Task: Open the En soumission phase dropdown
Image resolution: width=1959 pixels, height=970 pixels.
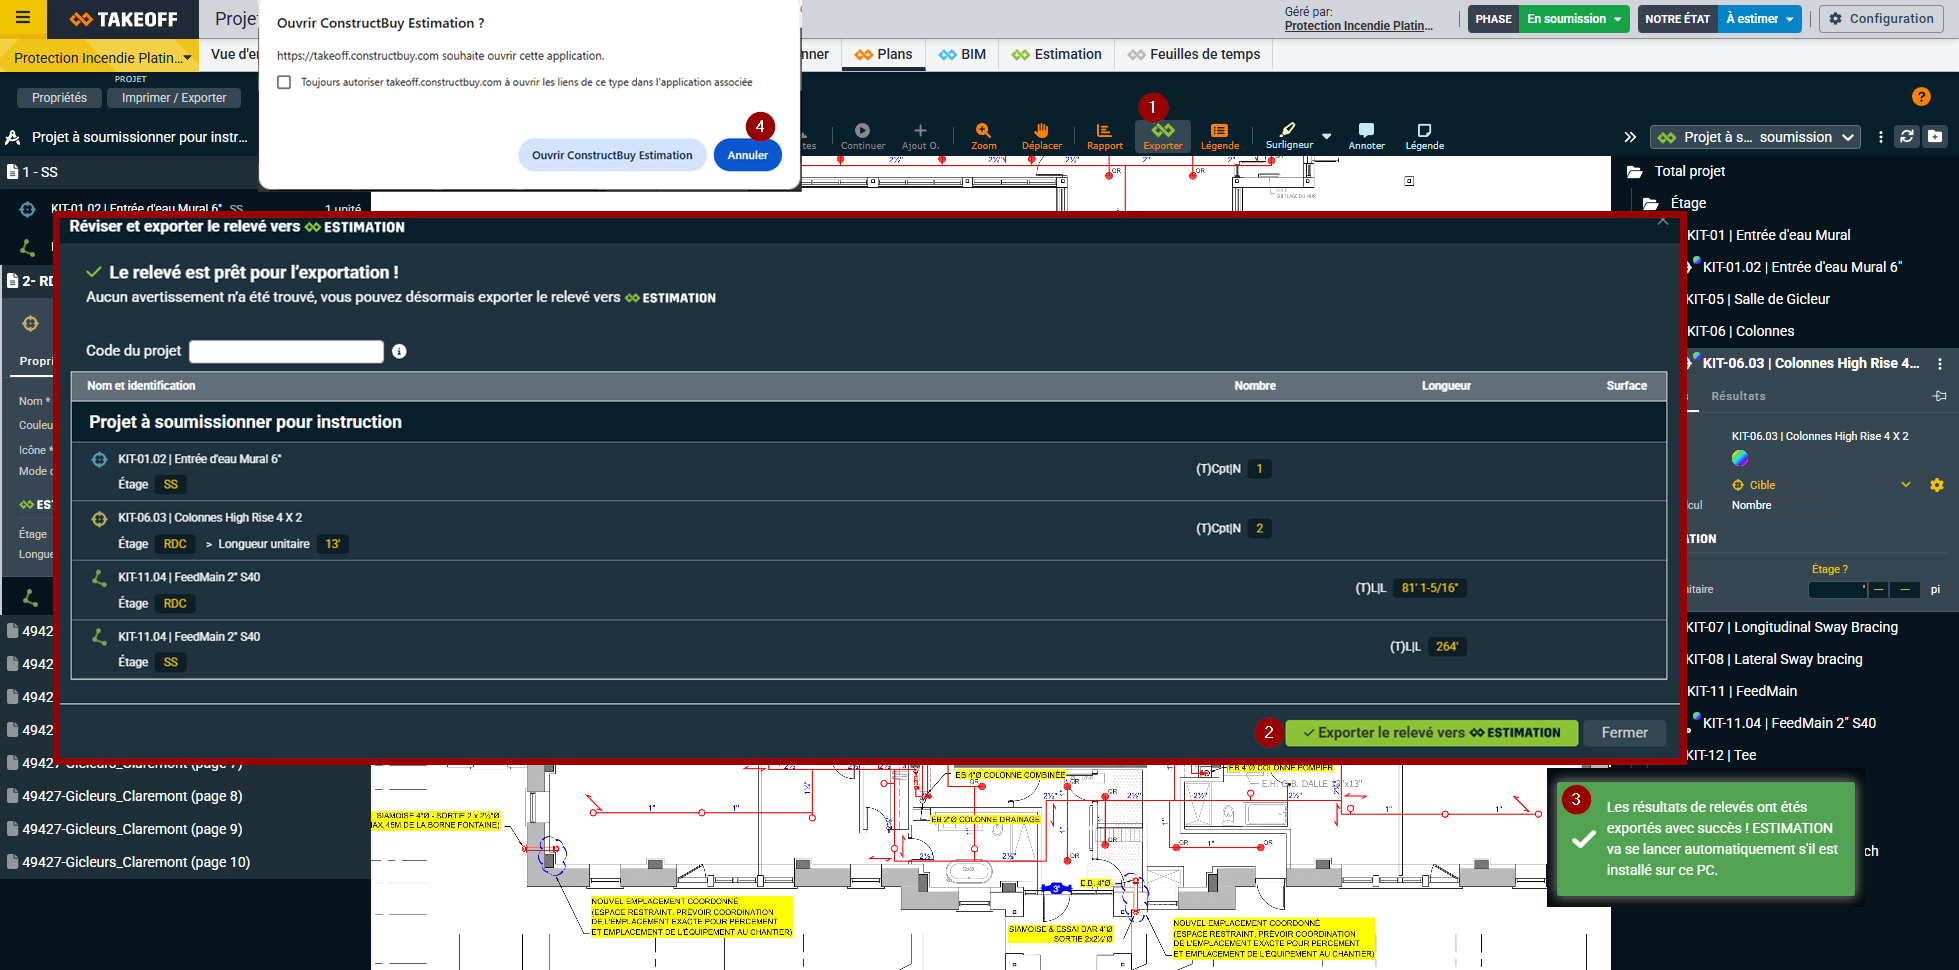Action: 1574,19
